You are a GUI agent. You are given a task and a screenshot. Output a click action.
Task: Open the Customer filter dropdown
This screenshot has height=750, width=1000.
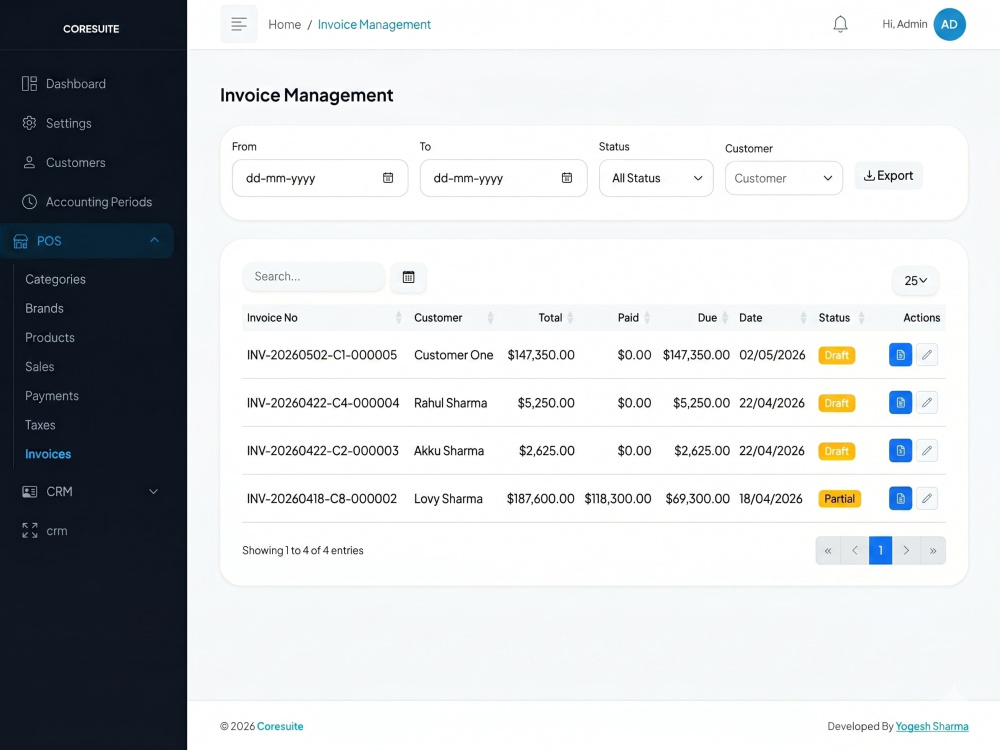tap(783, 178)
